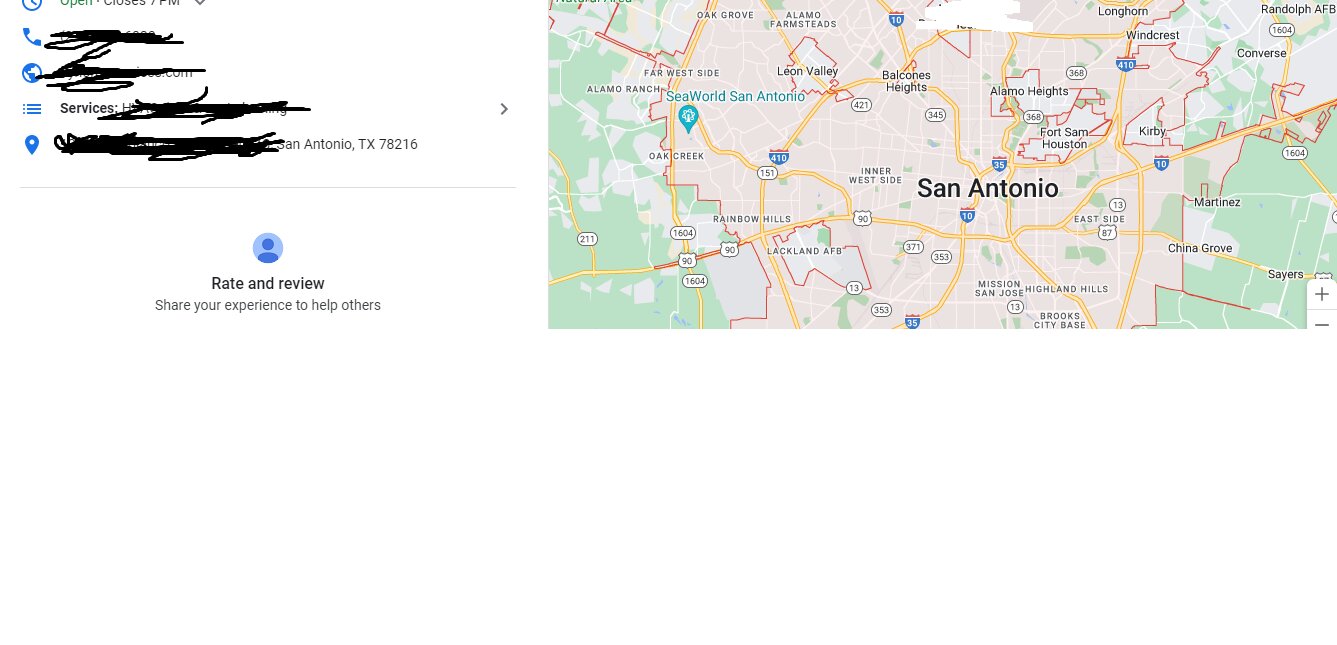Click the Mission San Jose map label

coord(1000,289)
